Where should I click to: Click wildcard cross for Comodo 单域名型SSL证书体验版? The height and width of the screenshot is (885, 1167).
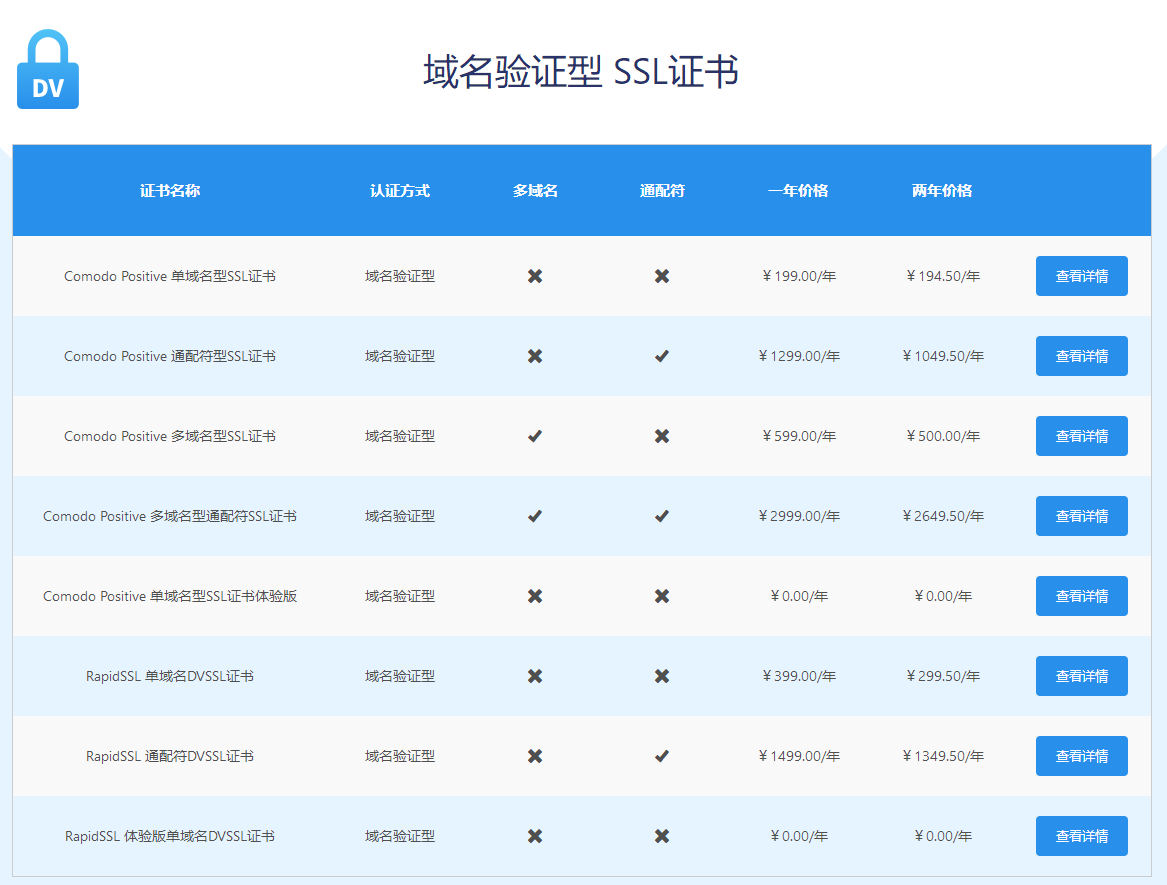click(662, 596)
